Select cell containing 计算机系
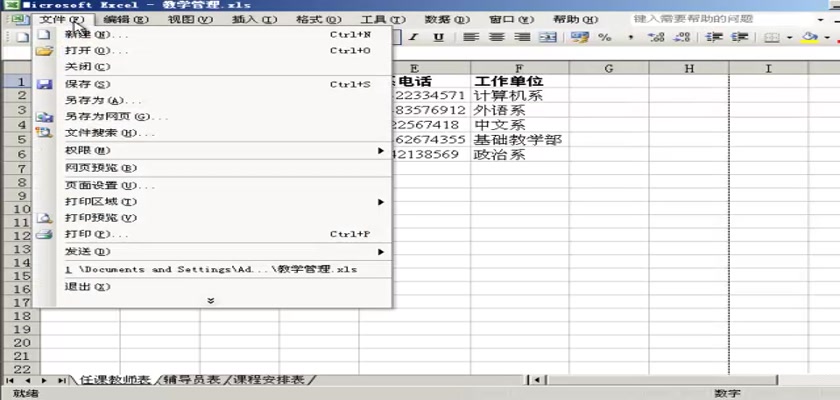Screen dimensions: 840x400 click(520, 96)
